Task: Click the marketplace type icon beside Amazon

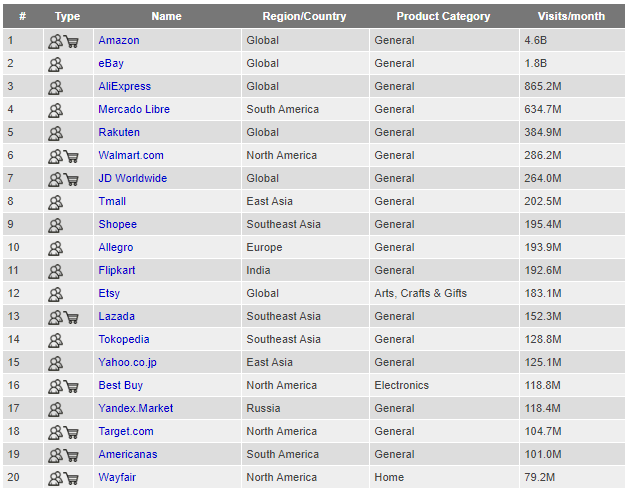Action: (55, 41)
